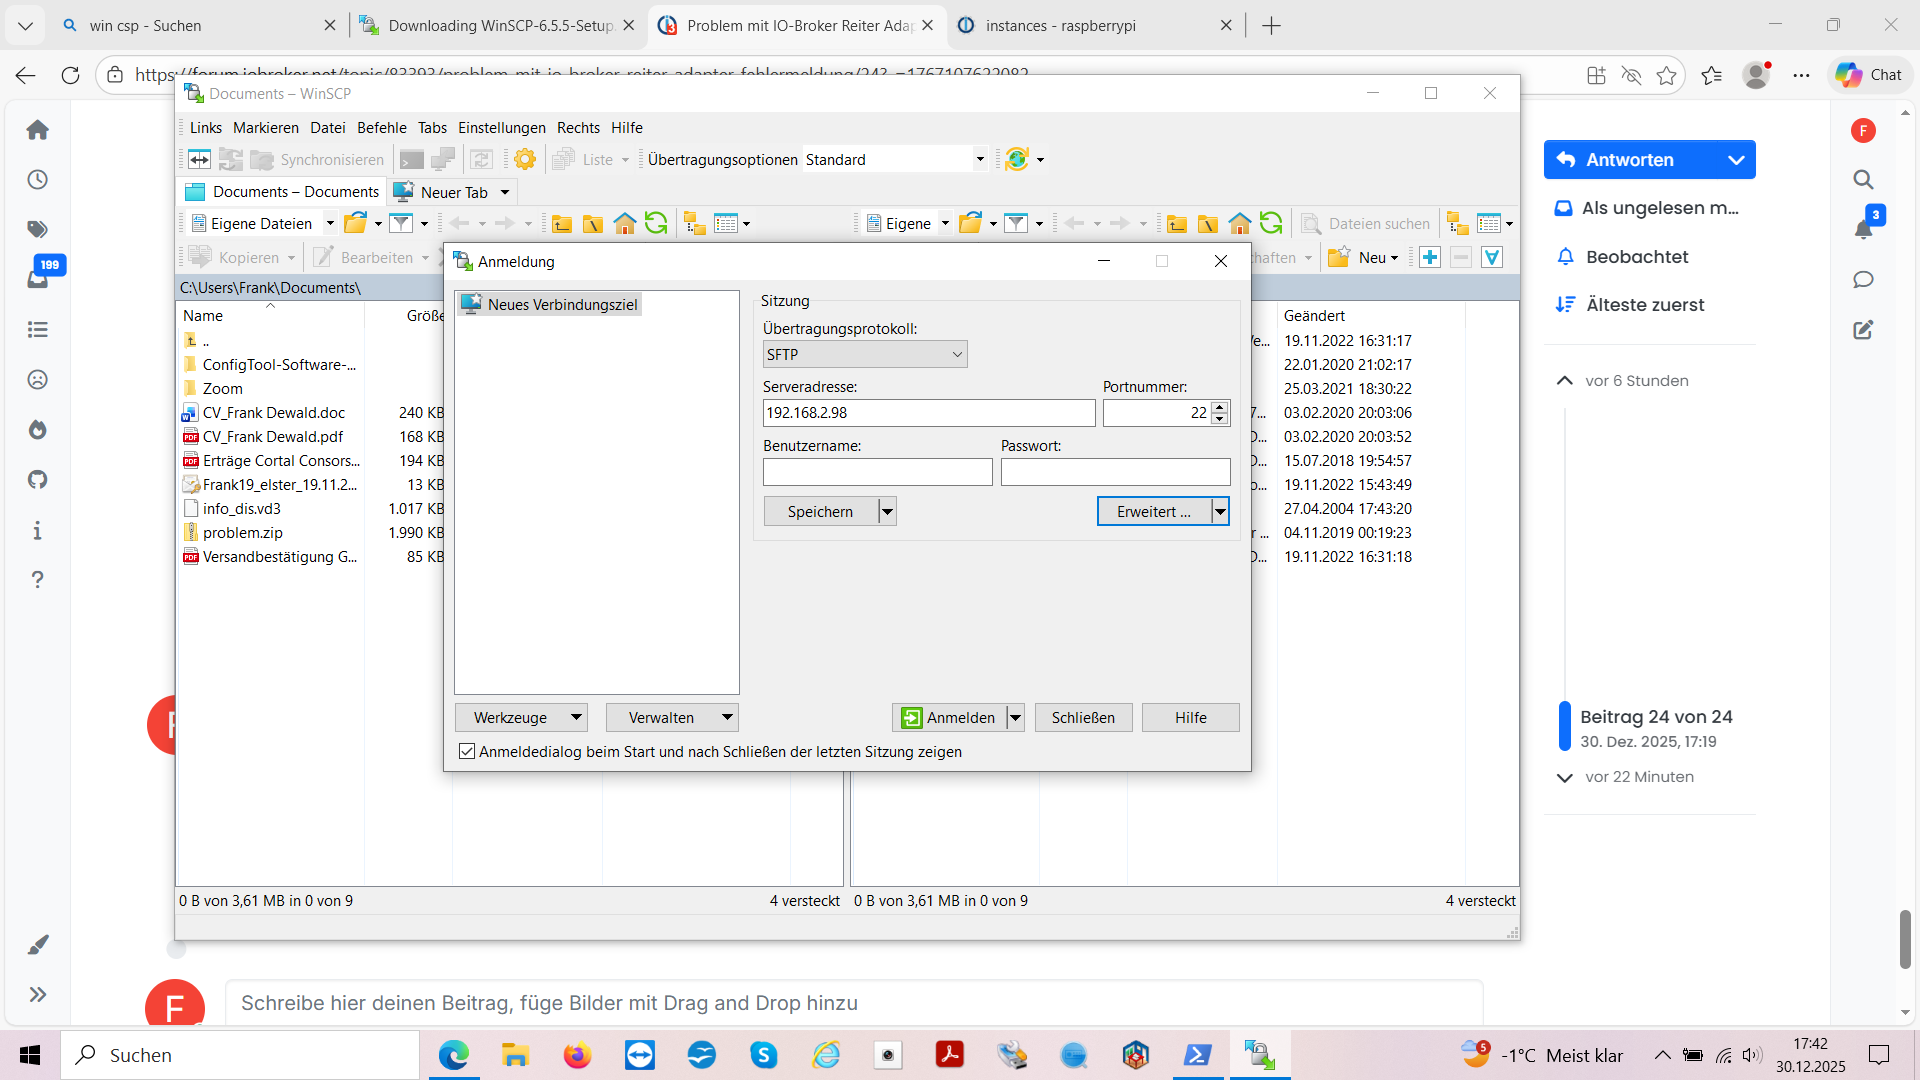
Task: Click the Anmelden button
Action: (x=949, y=717)
